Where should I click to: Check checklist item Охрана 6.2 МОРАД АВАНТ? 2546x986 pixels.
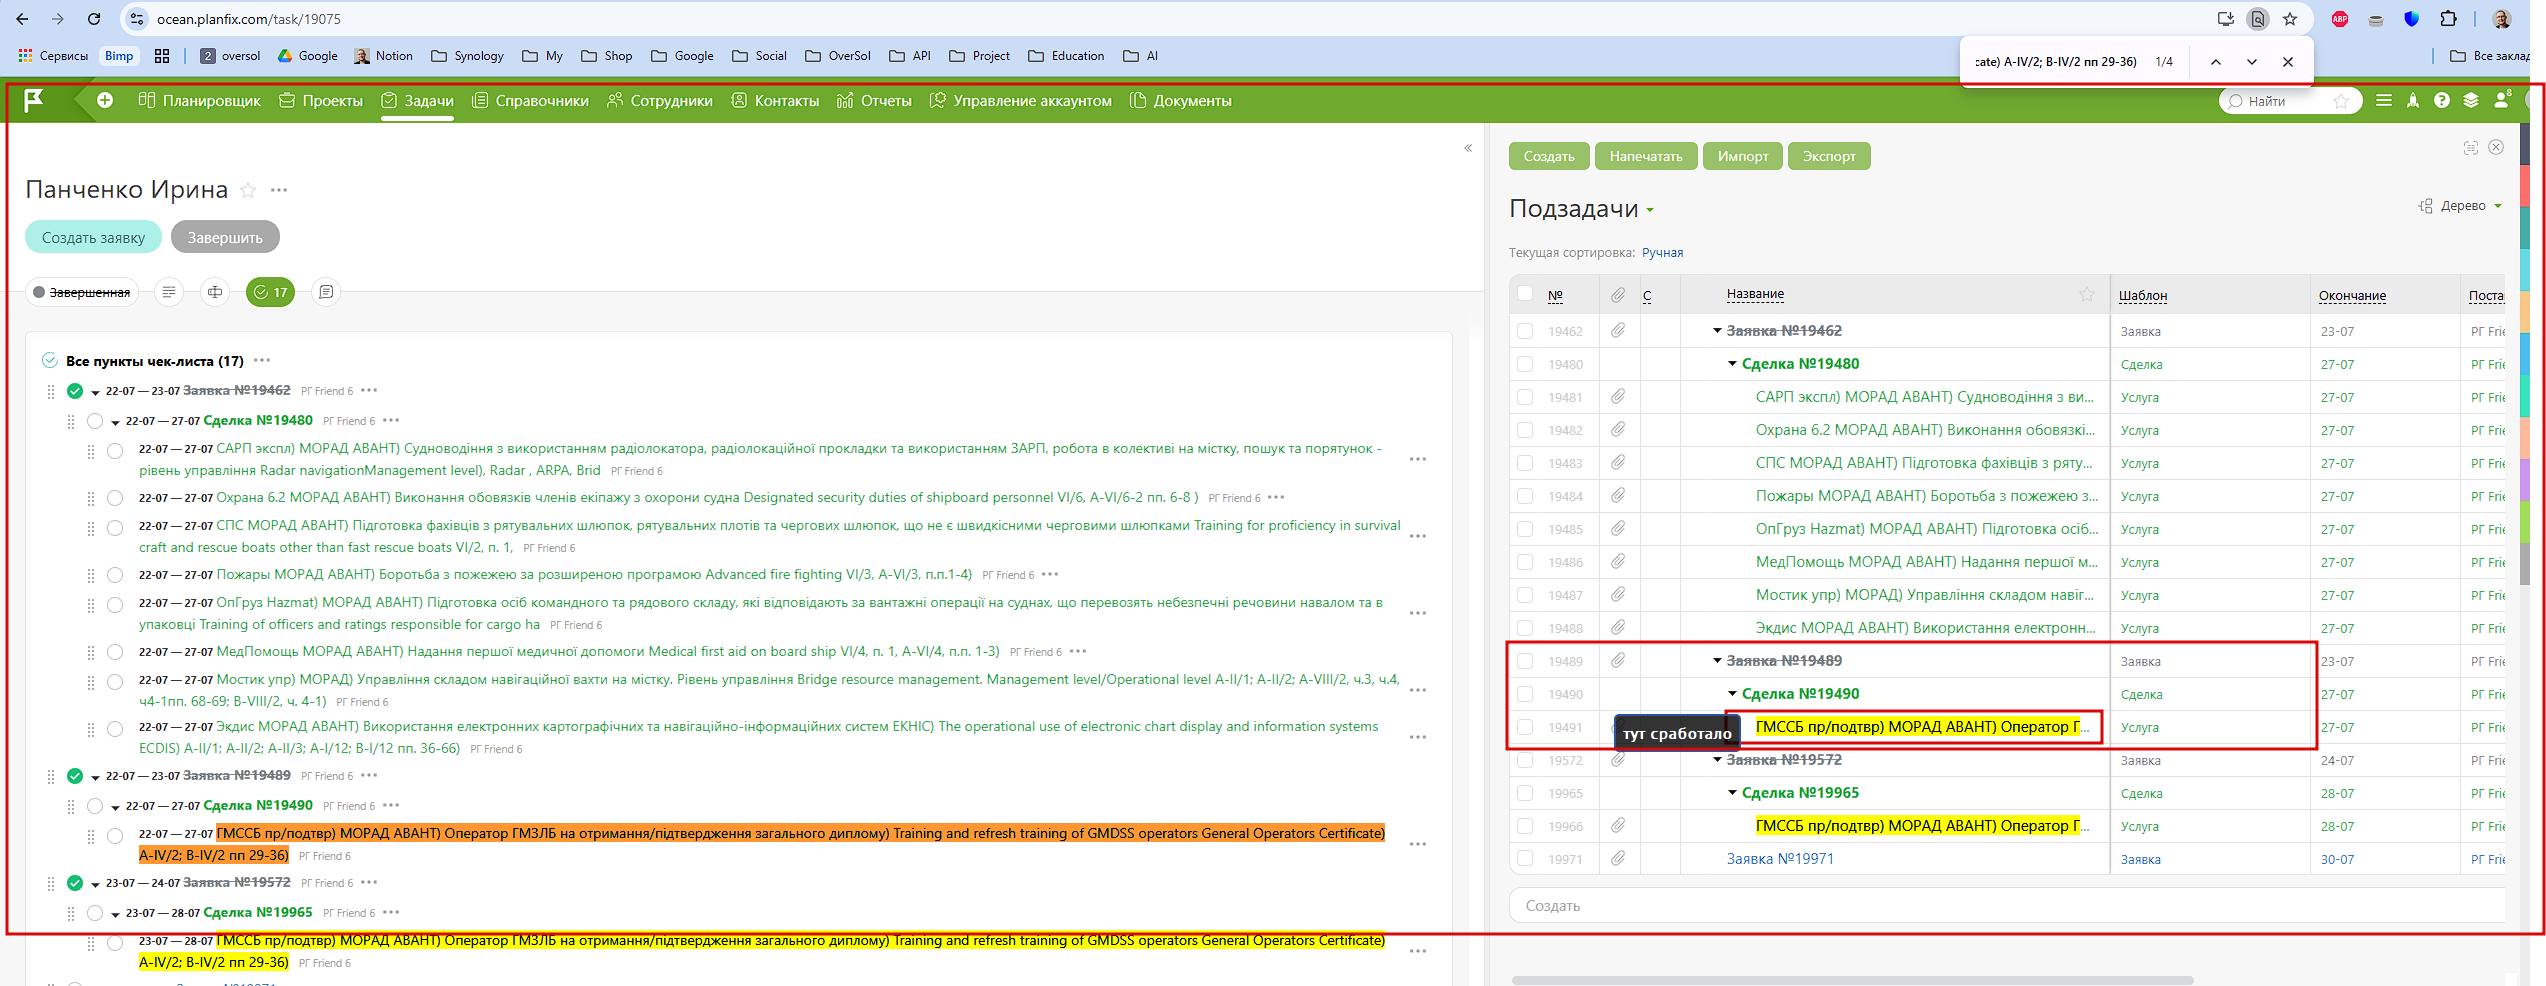pos(115,498)
